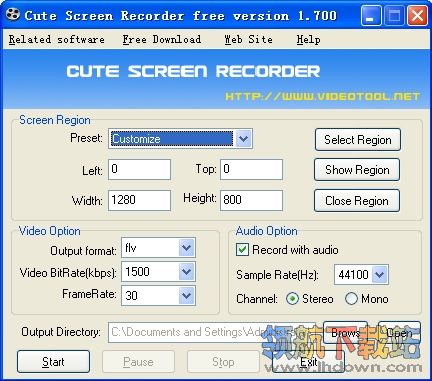Open the Web Site menu
This screenshot has width=432, height=381.
point(248,39)
